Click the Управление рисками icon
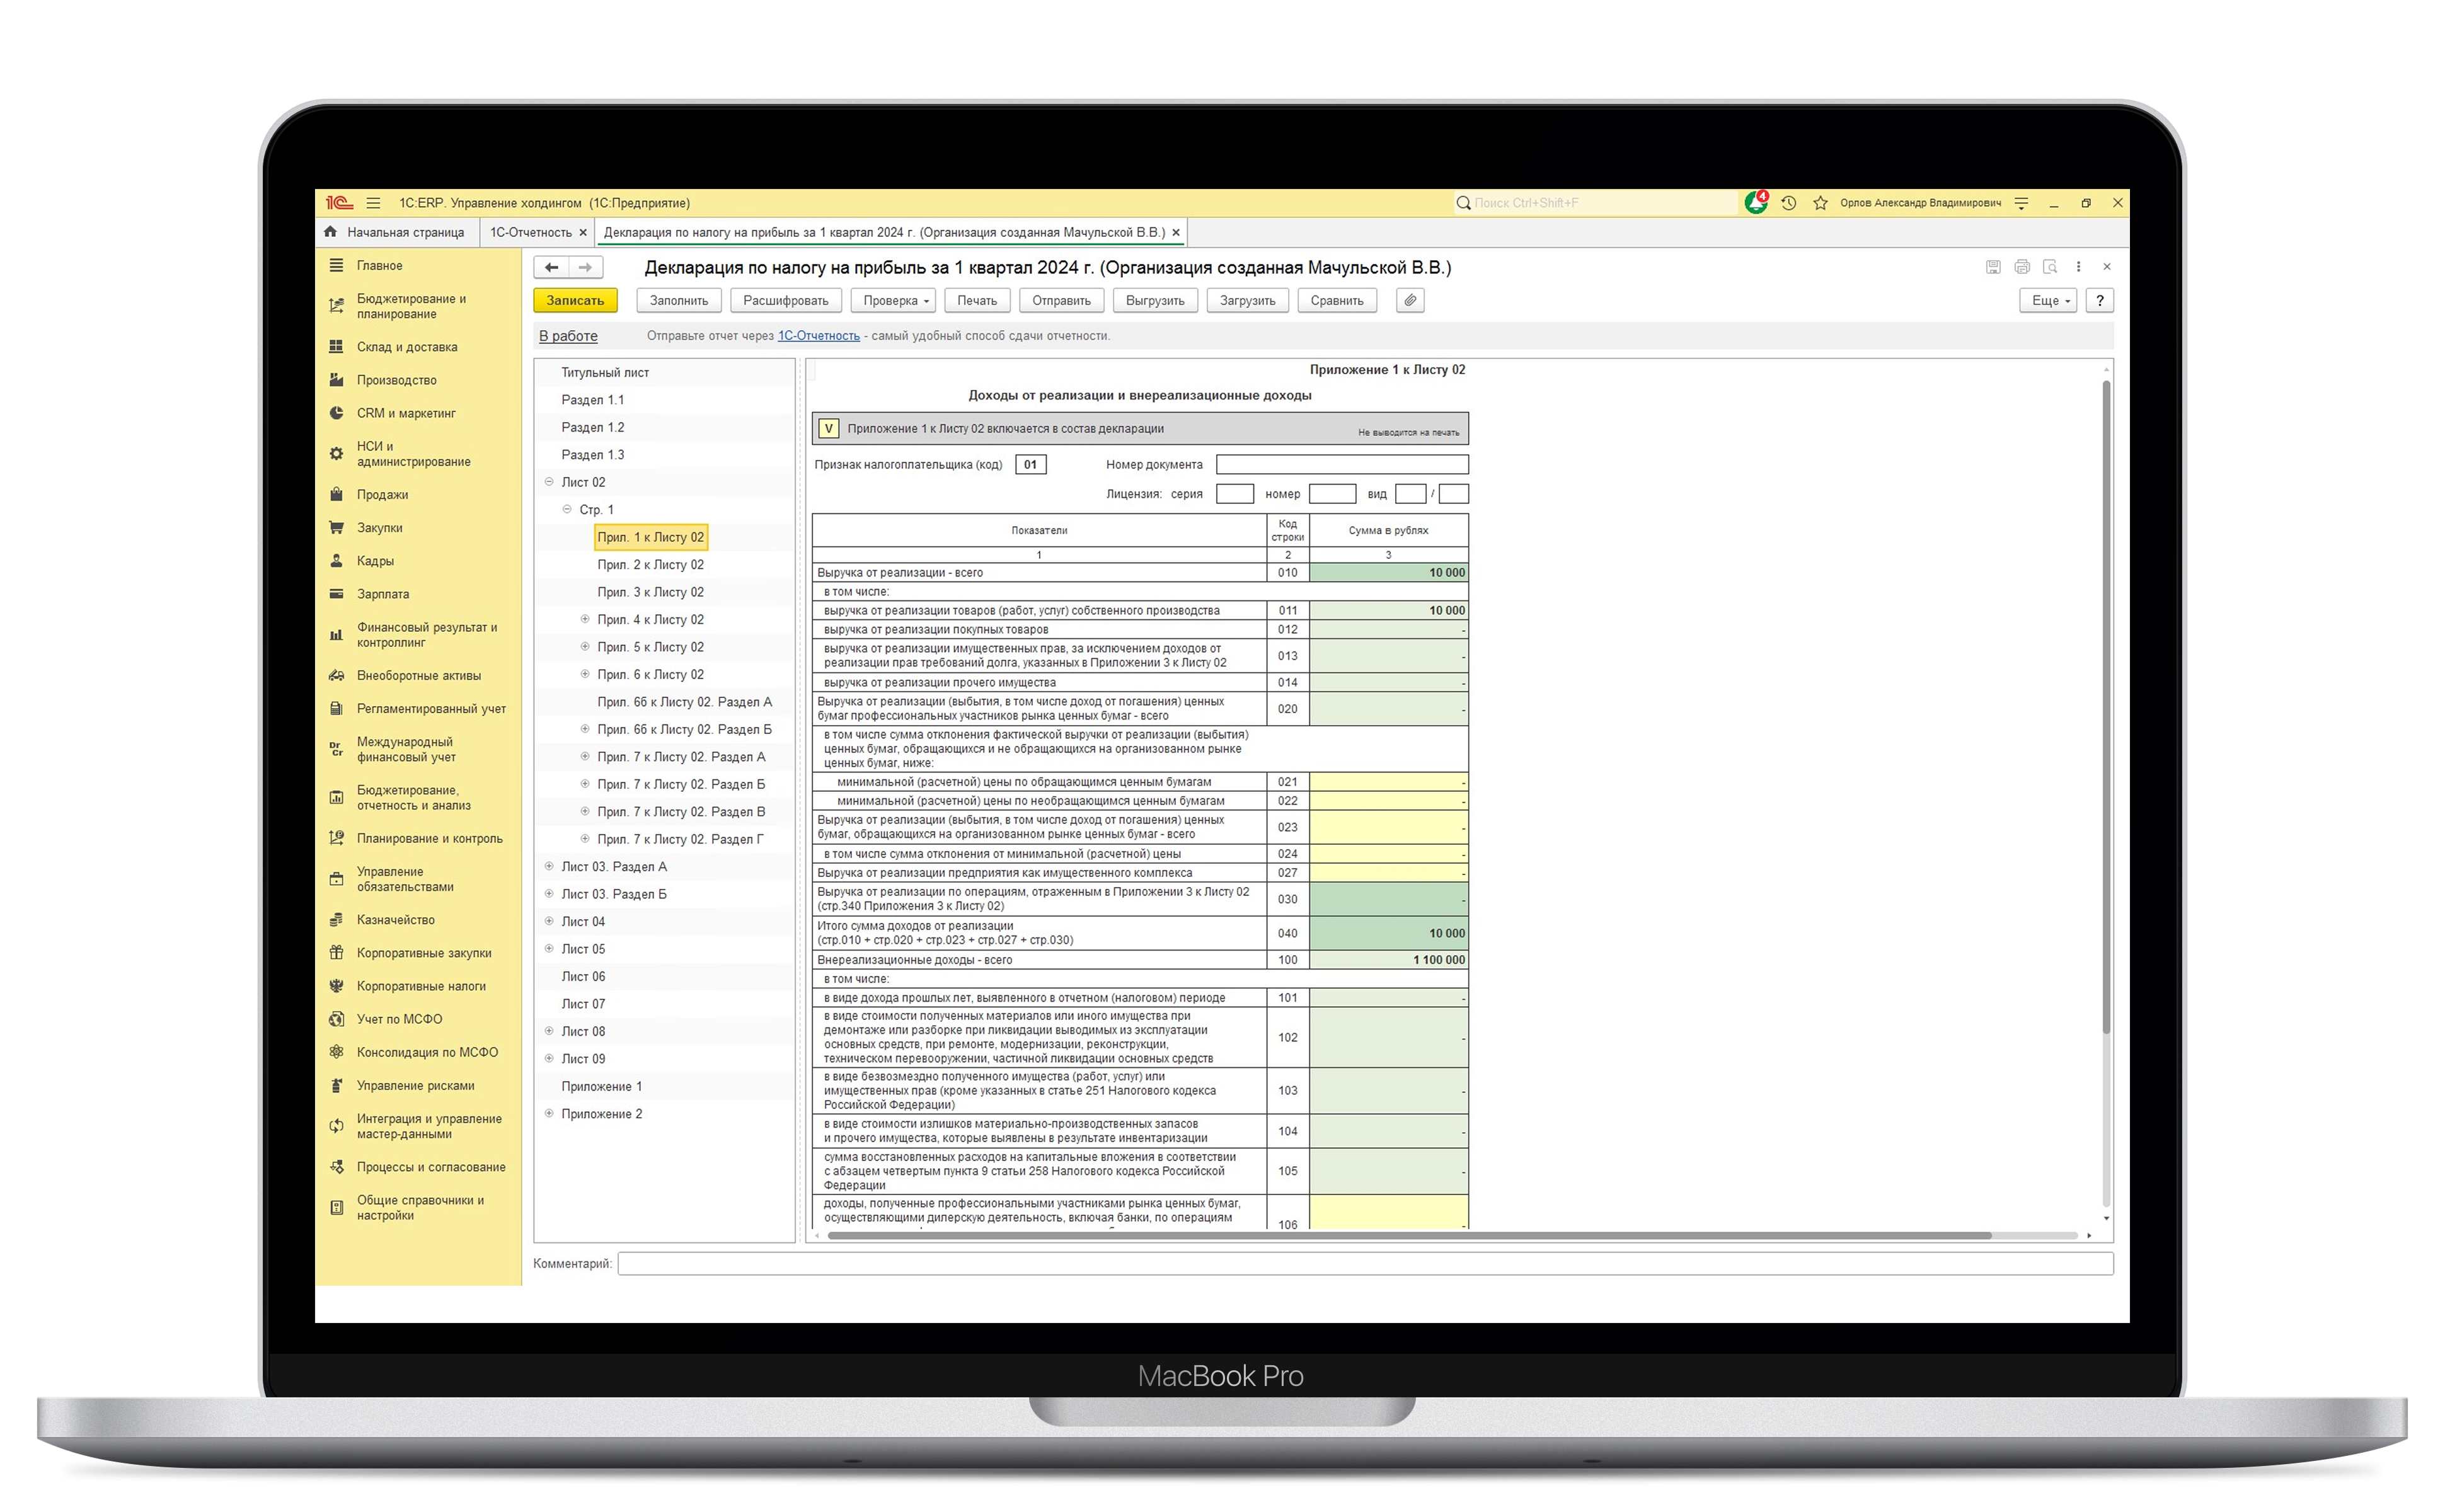2445x1512 pixels. click(x=336, y=1086)
